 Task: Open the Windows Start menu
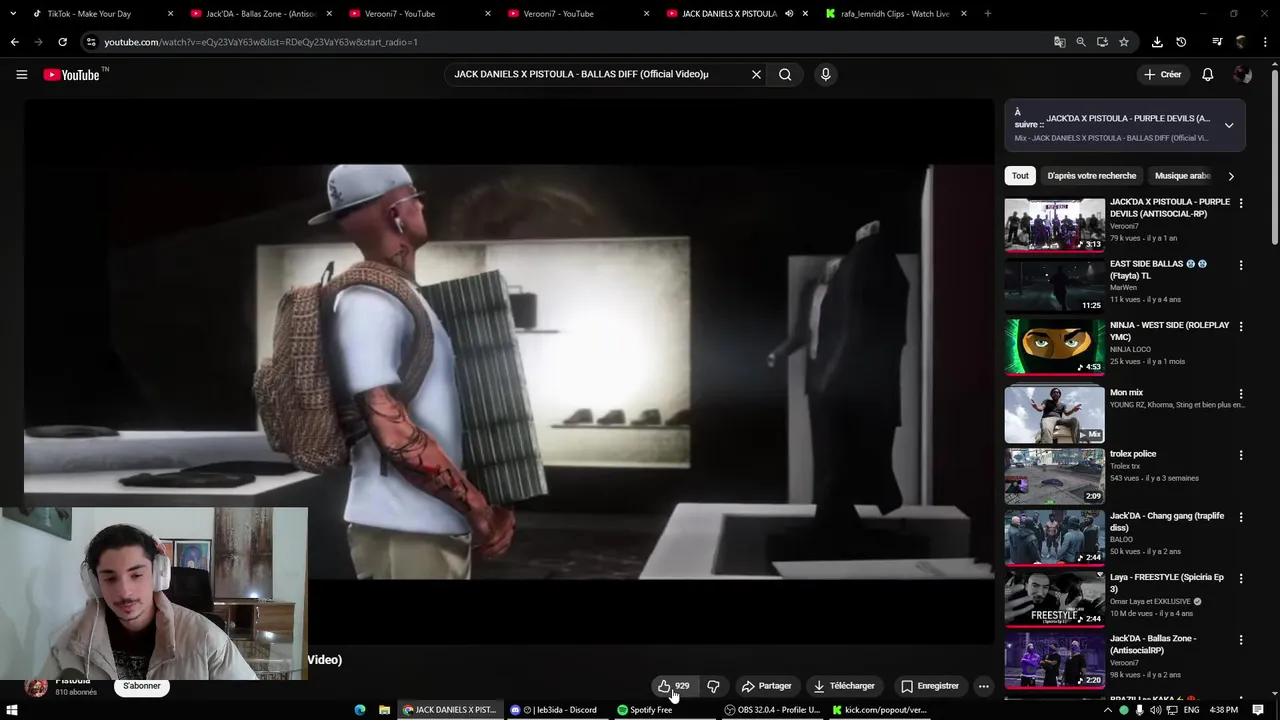click(x=12, y=710)
